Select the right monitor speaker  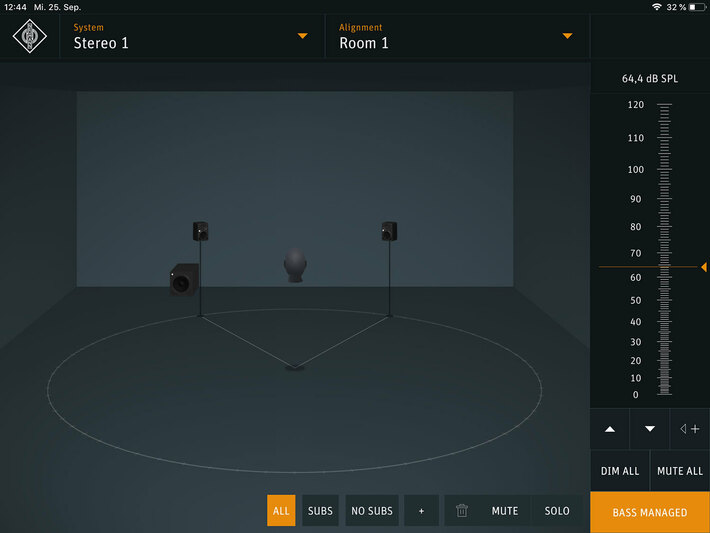click(389, 231)
